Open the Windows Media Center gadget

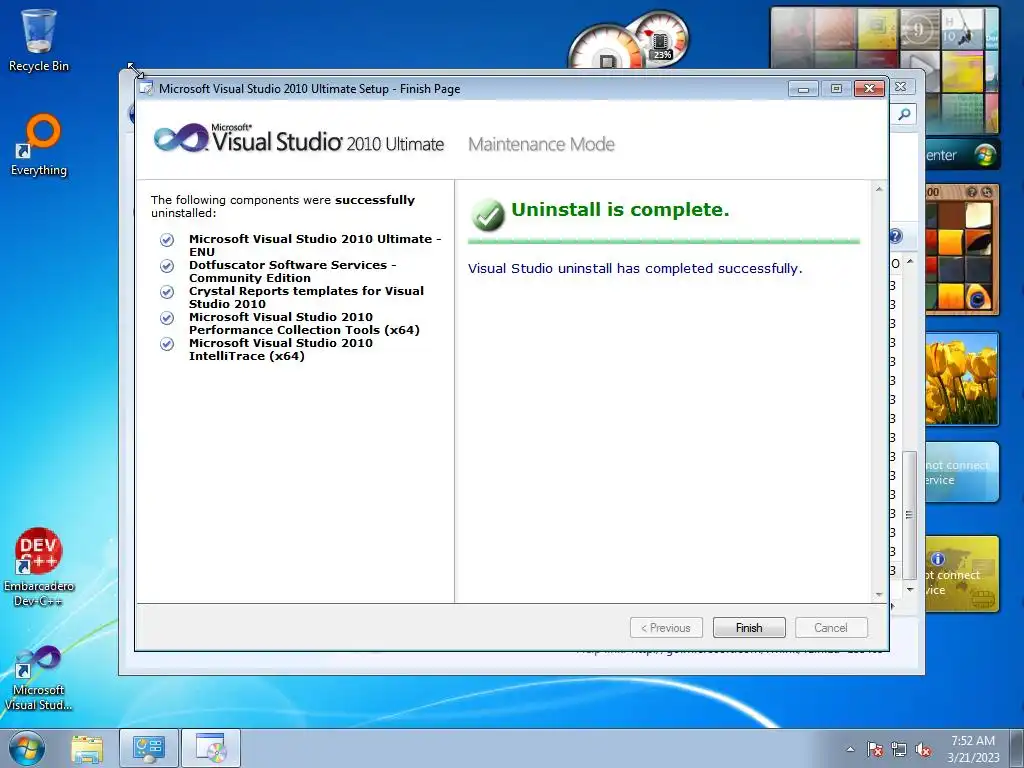coord(963,155)
